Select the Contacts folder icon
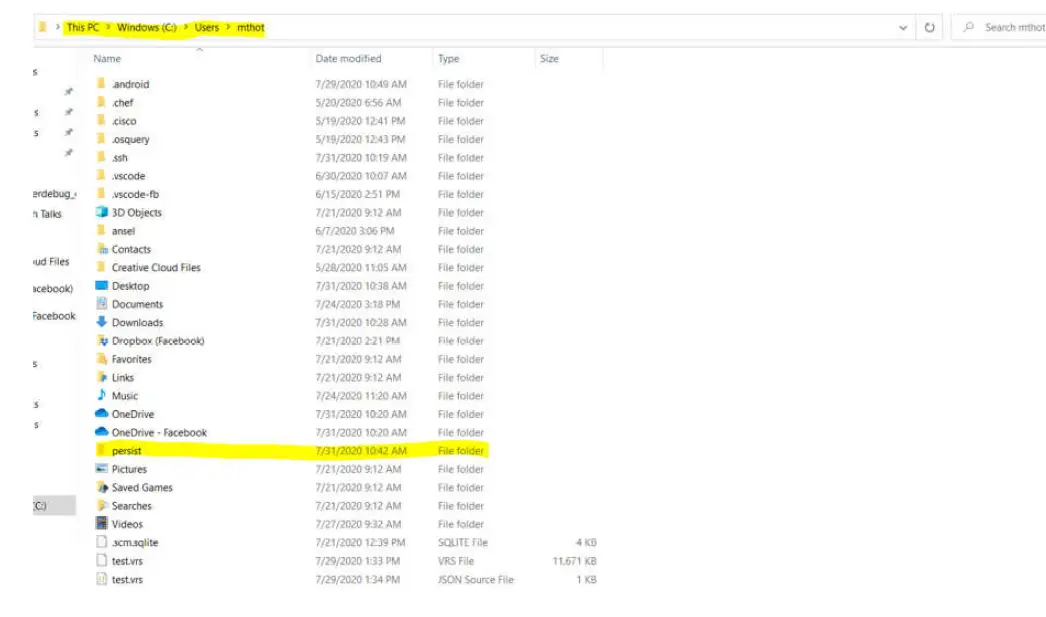1046x617 pixels. (101, 249)
